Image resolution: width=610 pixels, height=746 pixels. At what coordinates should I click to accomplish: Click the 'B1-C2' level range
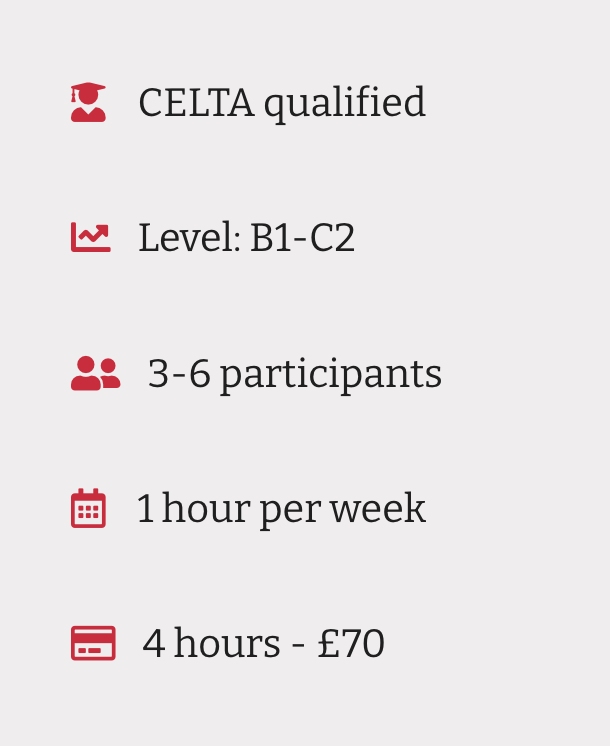[302, 238]
